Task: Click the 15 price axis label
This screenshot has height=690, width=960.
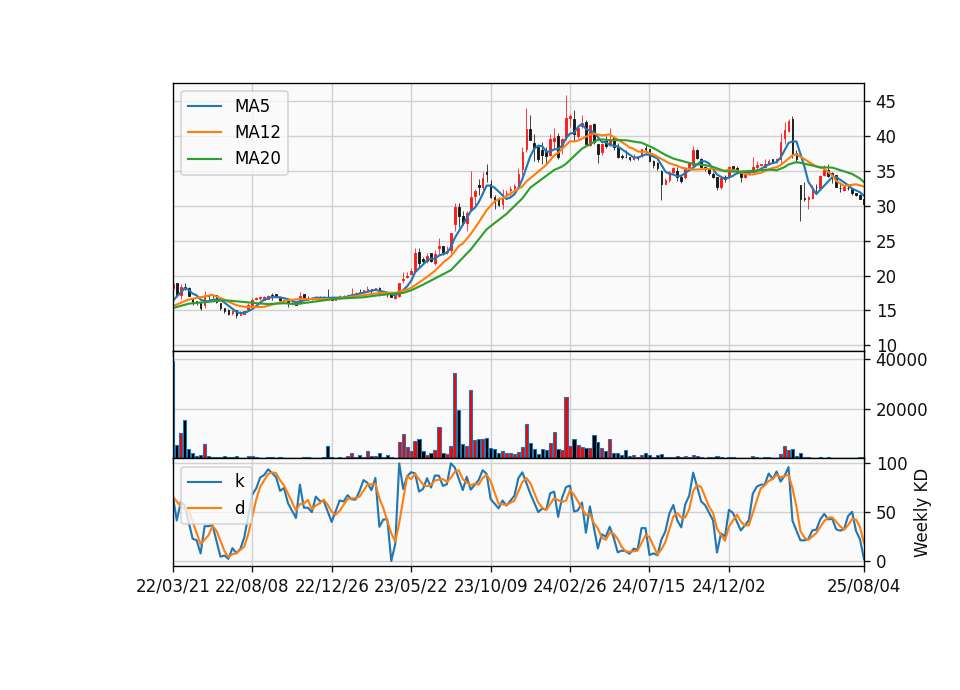Action: click(x=885, y=311)
